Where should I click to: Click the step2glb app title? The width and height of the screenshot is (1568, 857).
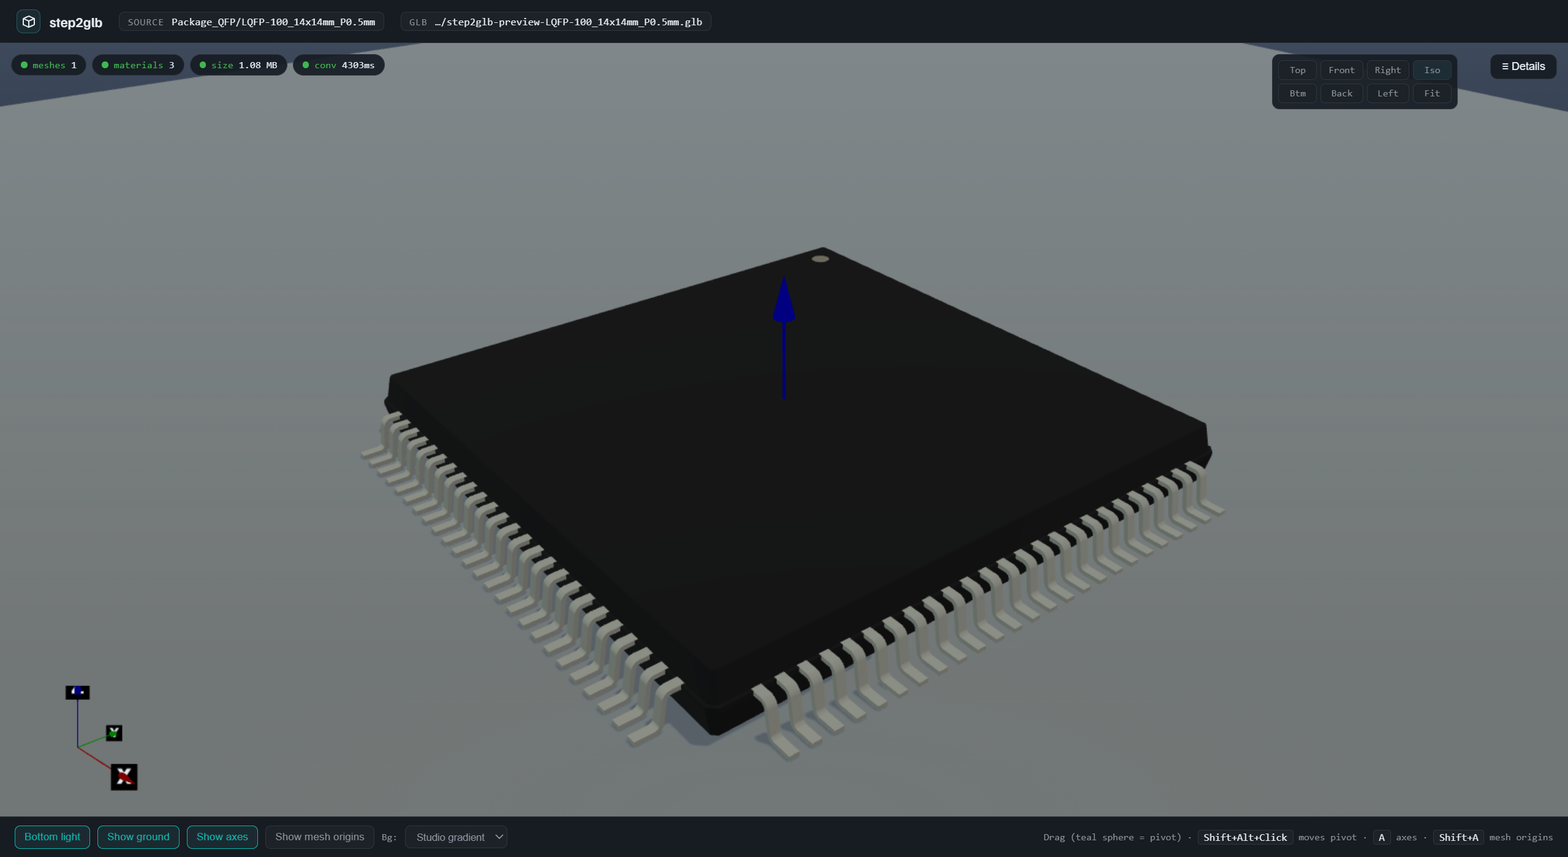[76, 22]
